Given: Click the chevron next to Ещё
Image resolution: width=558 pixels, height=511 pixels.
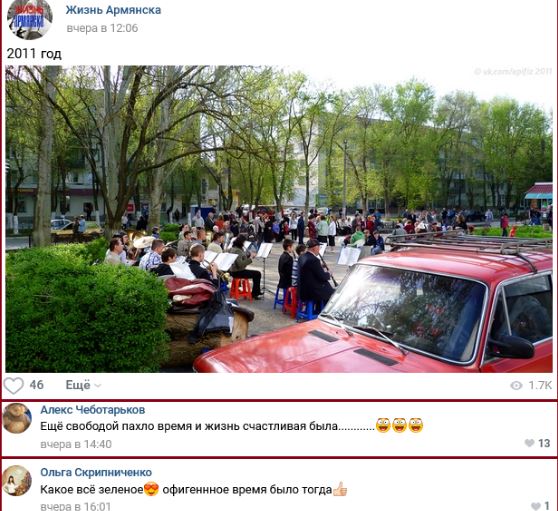Looking at the screenshot, I should (98, 386).
